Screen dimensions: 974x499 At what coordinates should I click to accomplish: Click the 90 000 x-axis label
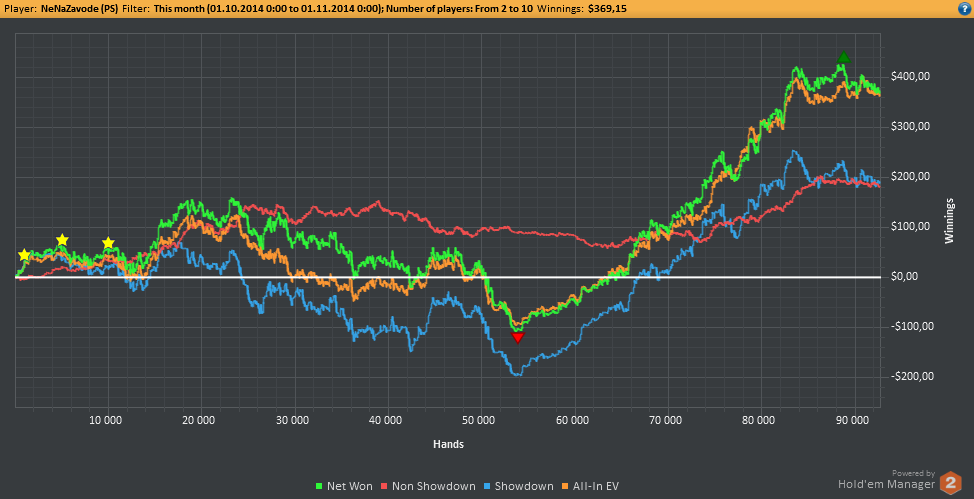pos(855,421)
